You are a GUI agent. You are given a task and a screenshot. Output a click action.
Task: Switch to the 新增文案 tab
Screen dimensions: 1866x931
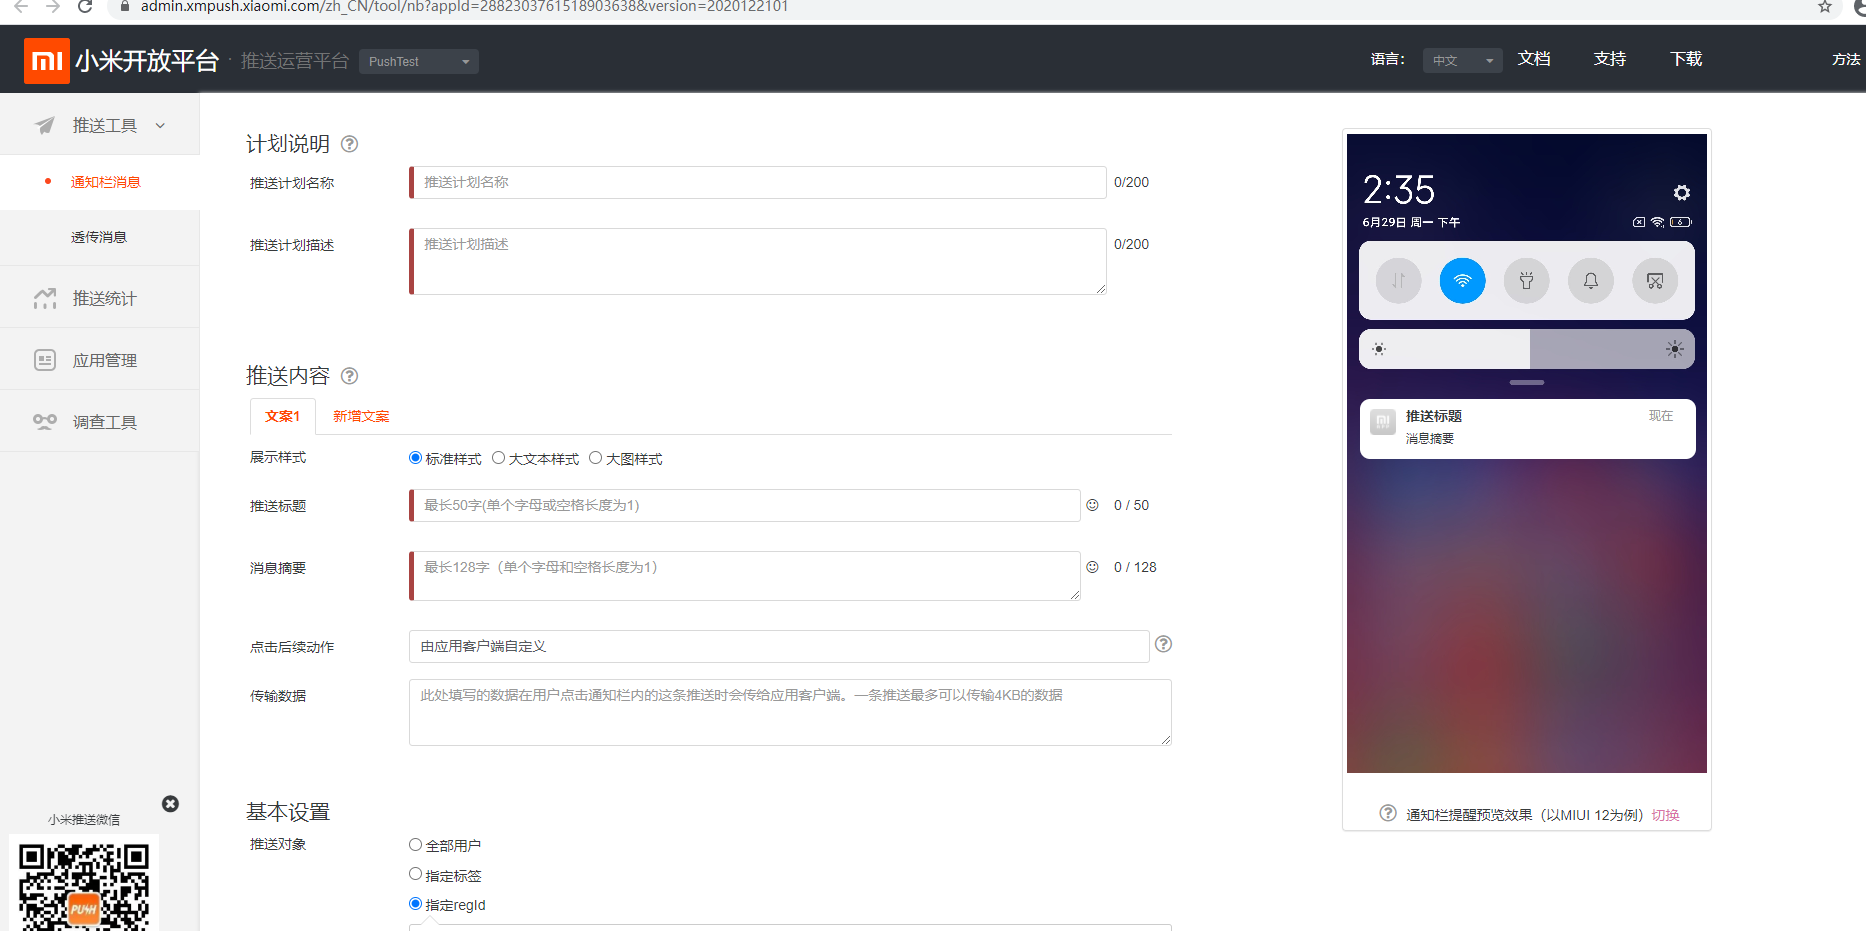pyautogui.click(x=361, y=416)
